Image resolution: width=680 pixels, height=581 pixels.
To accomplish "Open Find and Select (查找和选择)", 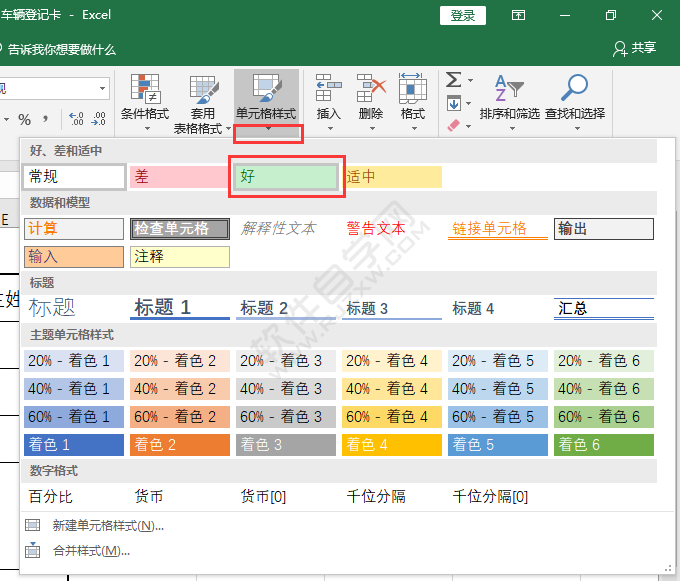I will tap(574, 99).
